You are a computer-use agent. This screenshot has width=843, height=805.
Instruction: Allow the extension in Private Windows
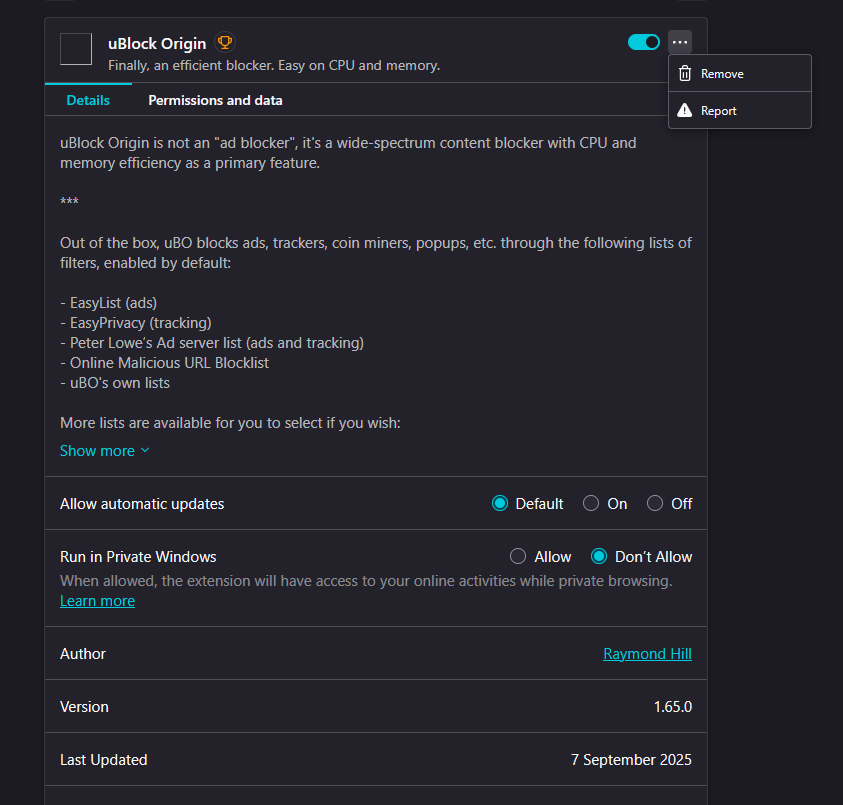[x=518, y=557]
